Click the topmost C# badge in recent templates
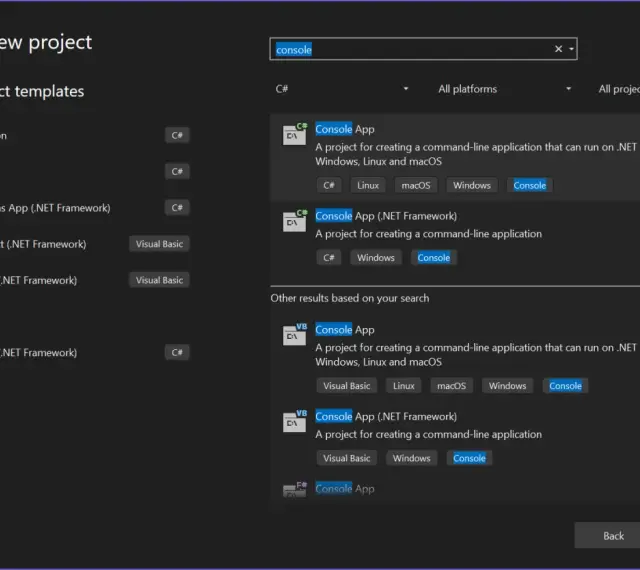This screenshot has width=640, height=570. (177, 135)
